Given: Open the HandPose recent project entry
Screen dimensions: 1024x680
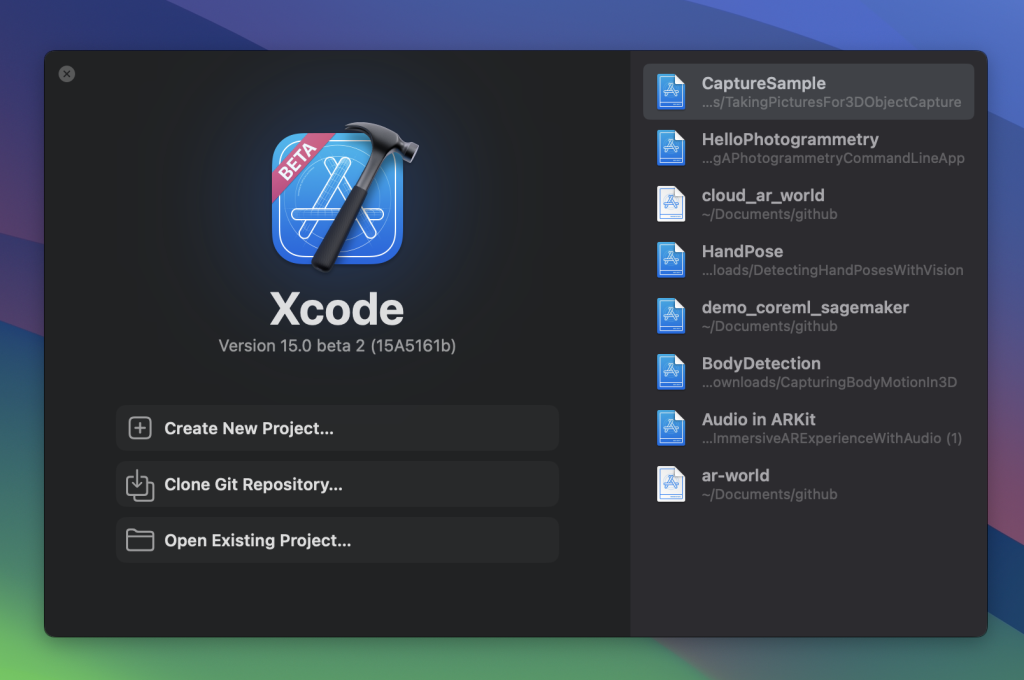Looking at the screenshot, I should point(808,259).
